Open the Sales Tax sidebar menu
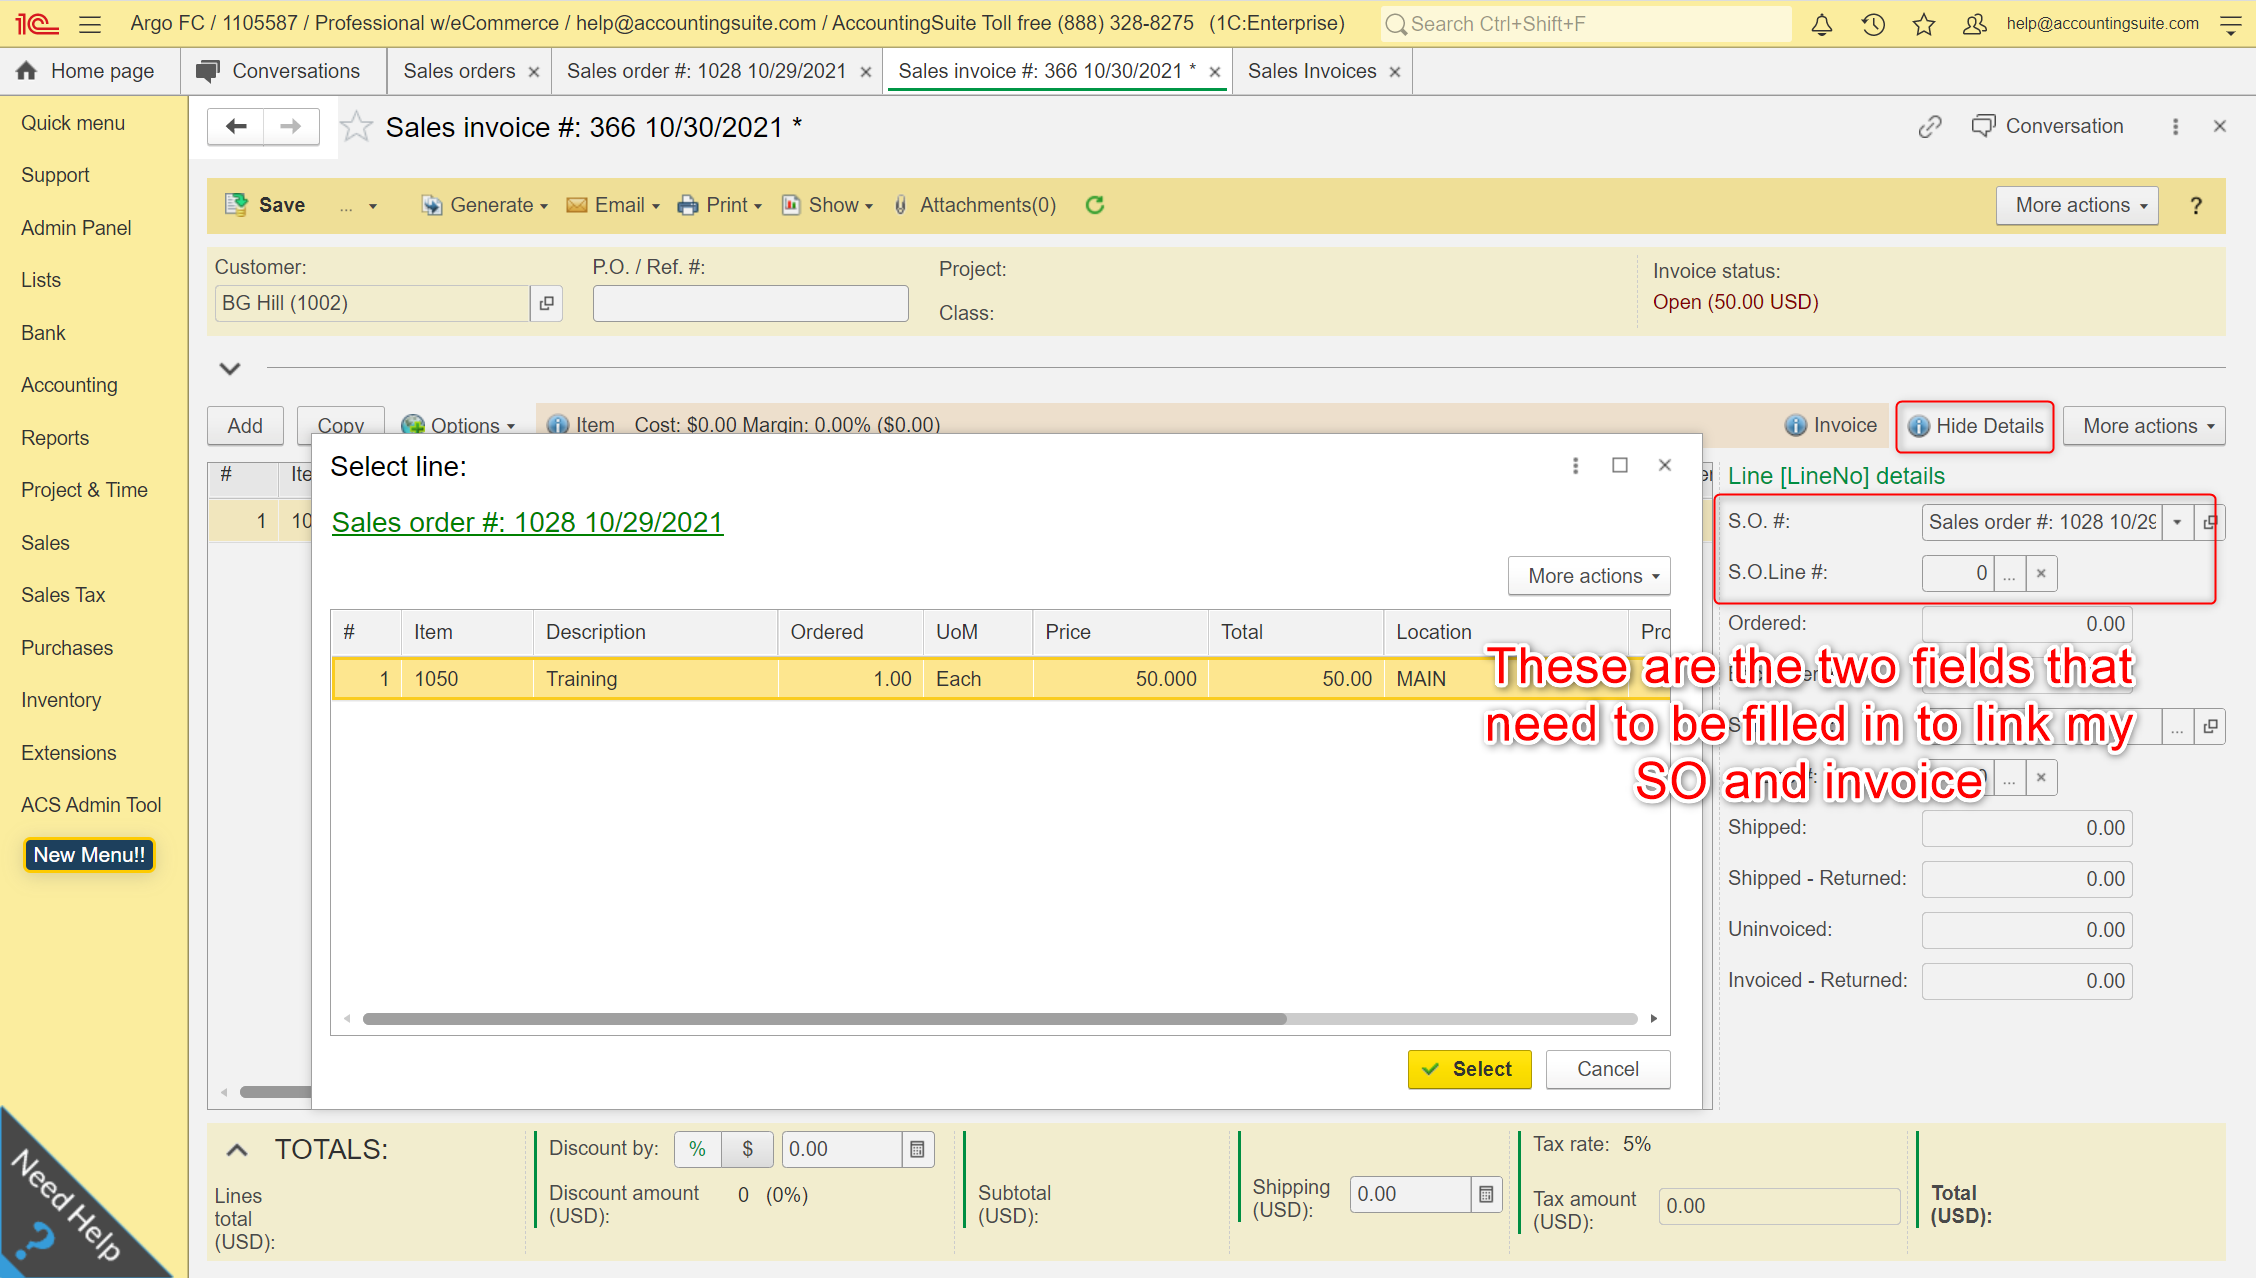 (x=63, y=595)
